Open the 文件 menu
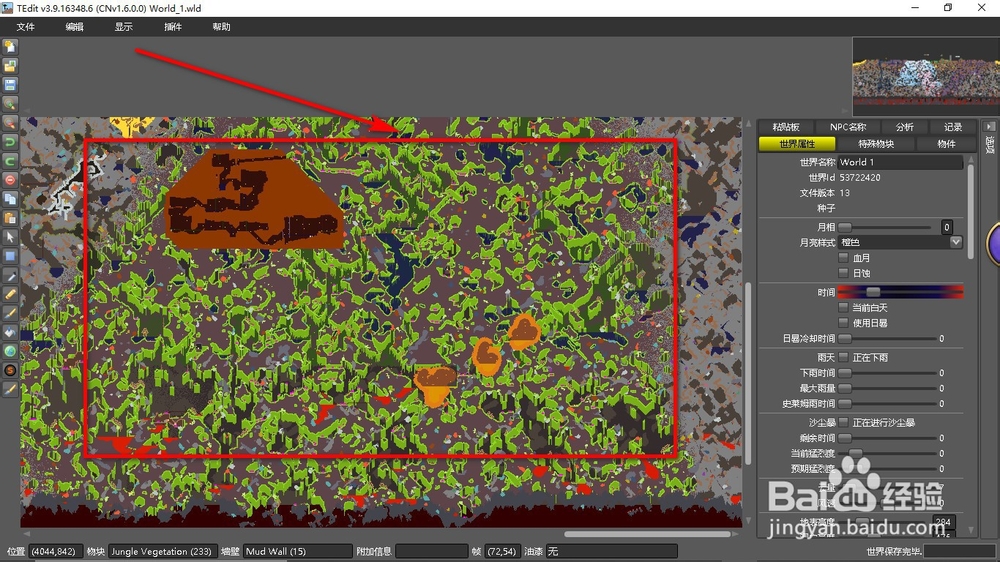 tap(26, 27)
